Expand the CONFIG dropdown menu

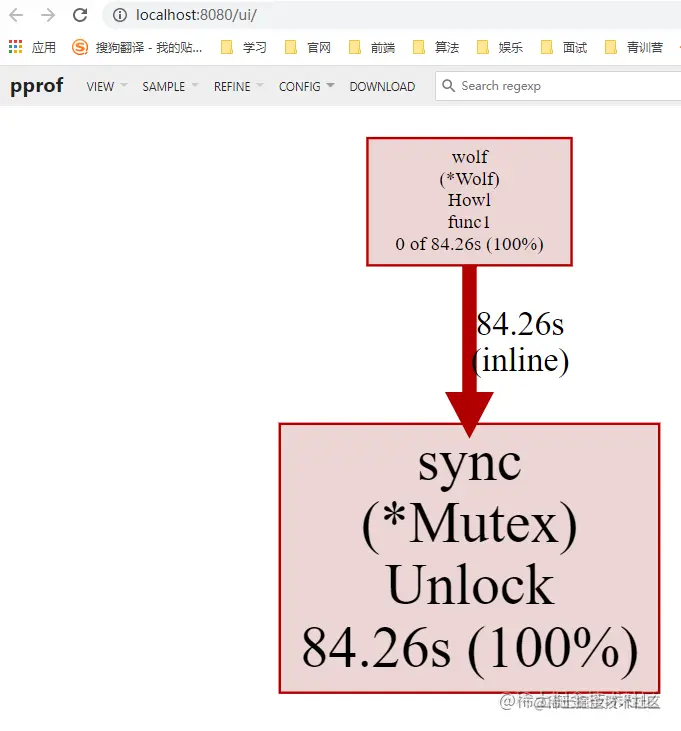[x=307, y=86]
